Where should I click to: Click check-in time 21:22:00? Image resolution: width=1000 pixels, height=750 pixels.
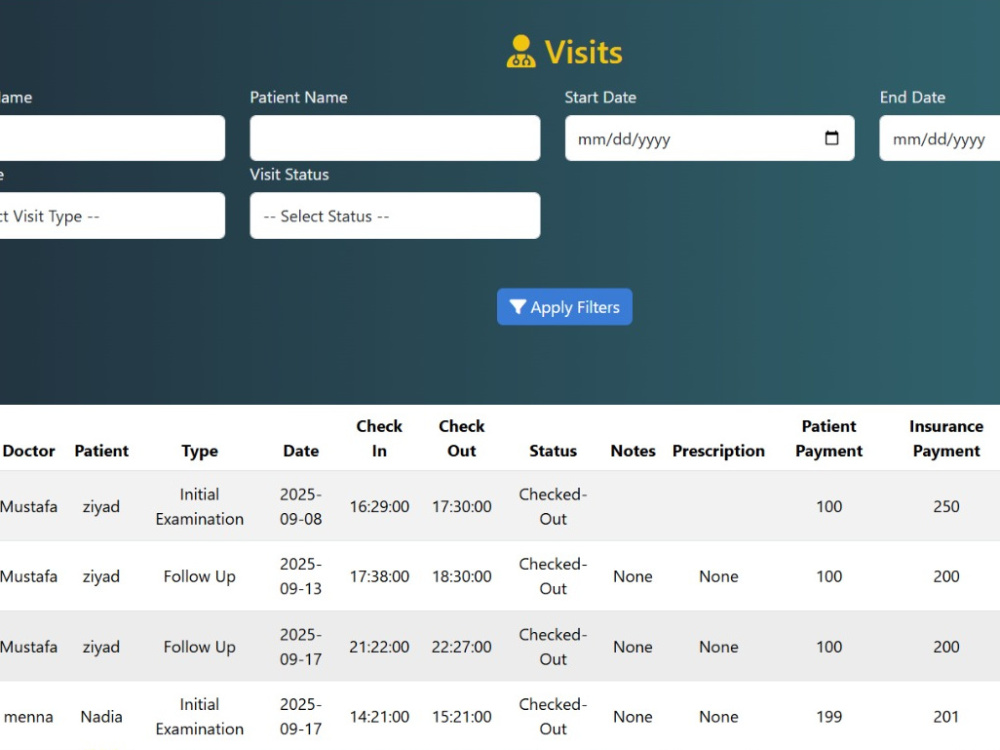point(379,647)
